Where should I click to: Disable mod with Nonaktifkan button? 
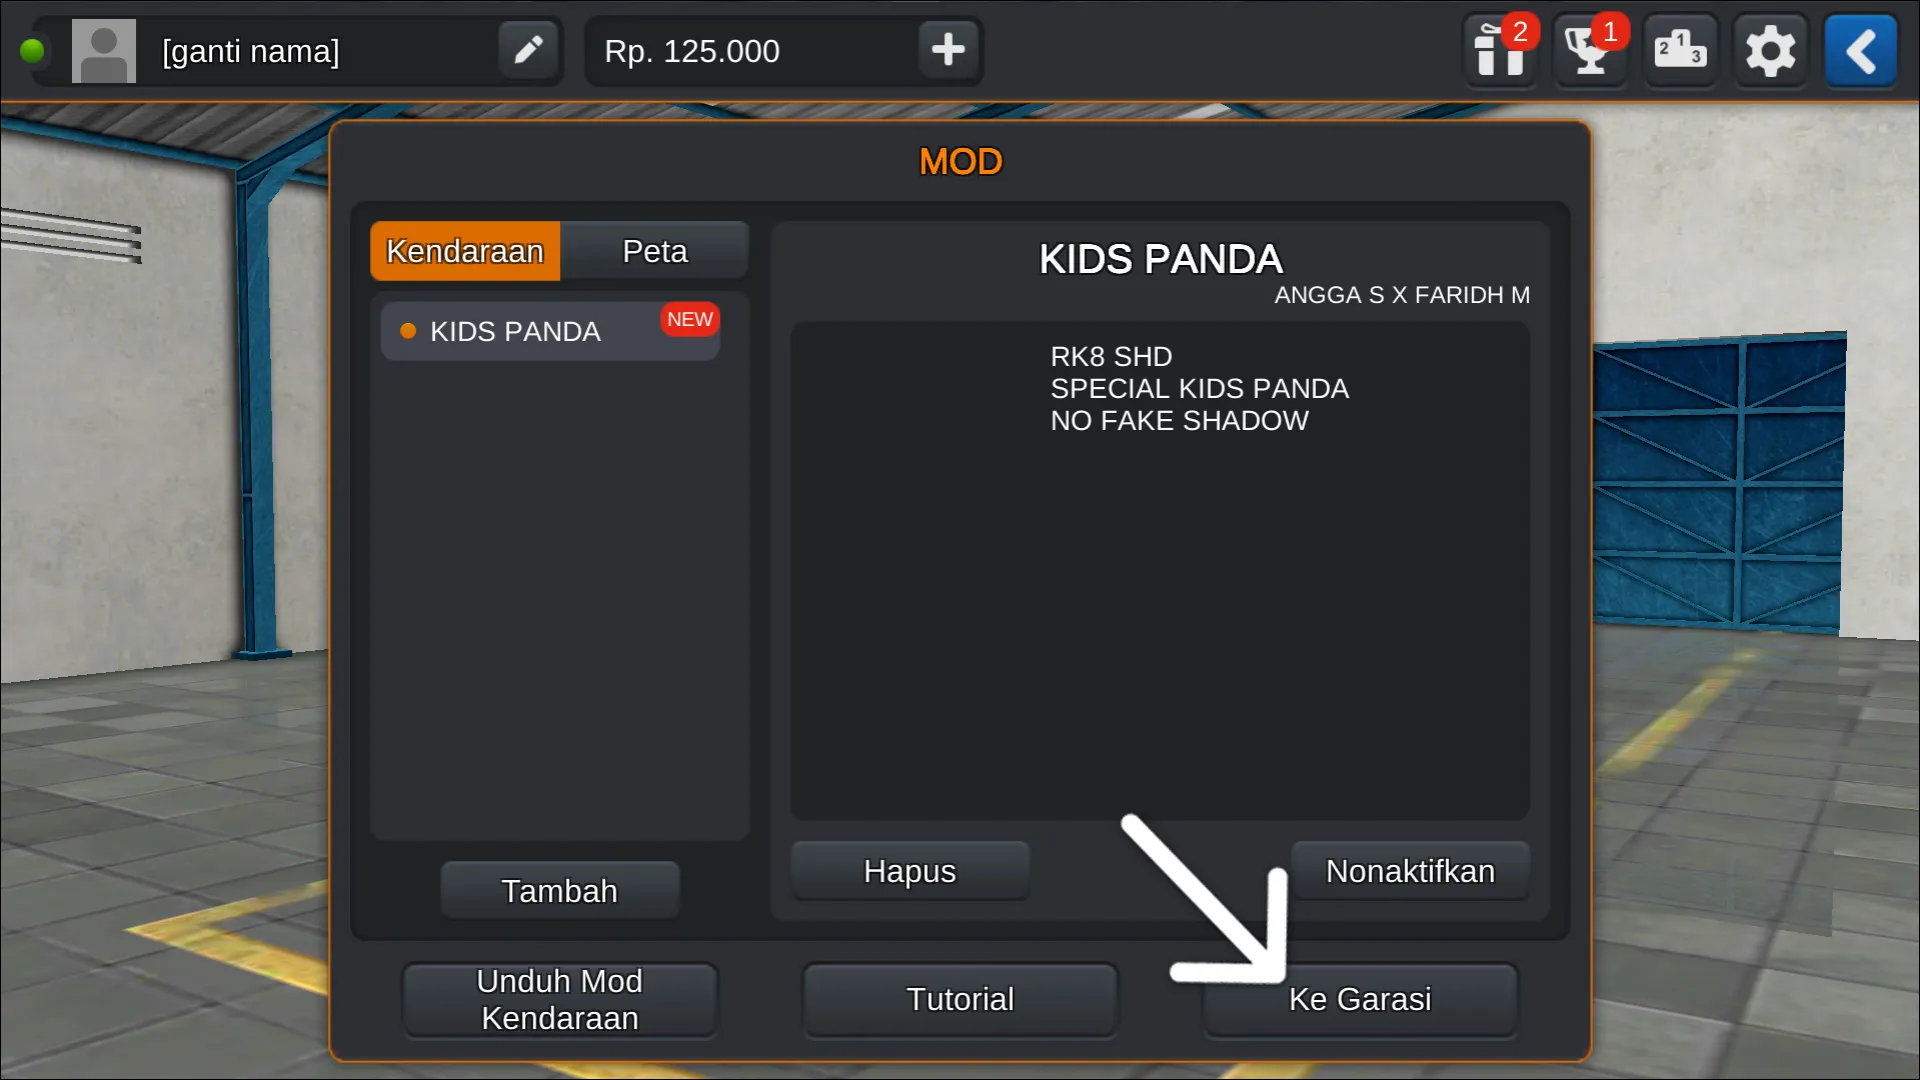(1410, 871)
